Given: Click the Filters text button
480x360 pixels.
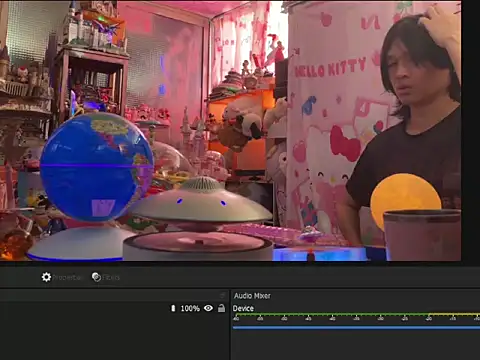Looking at the screenshot, I should point(111,277).
